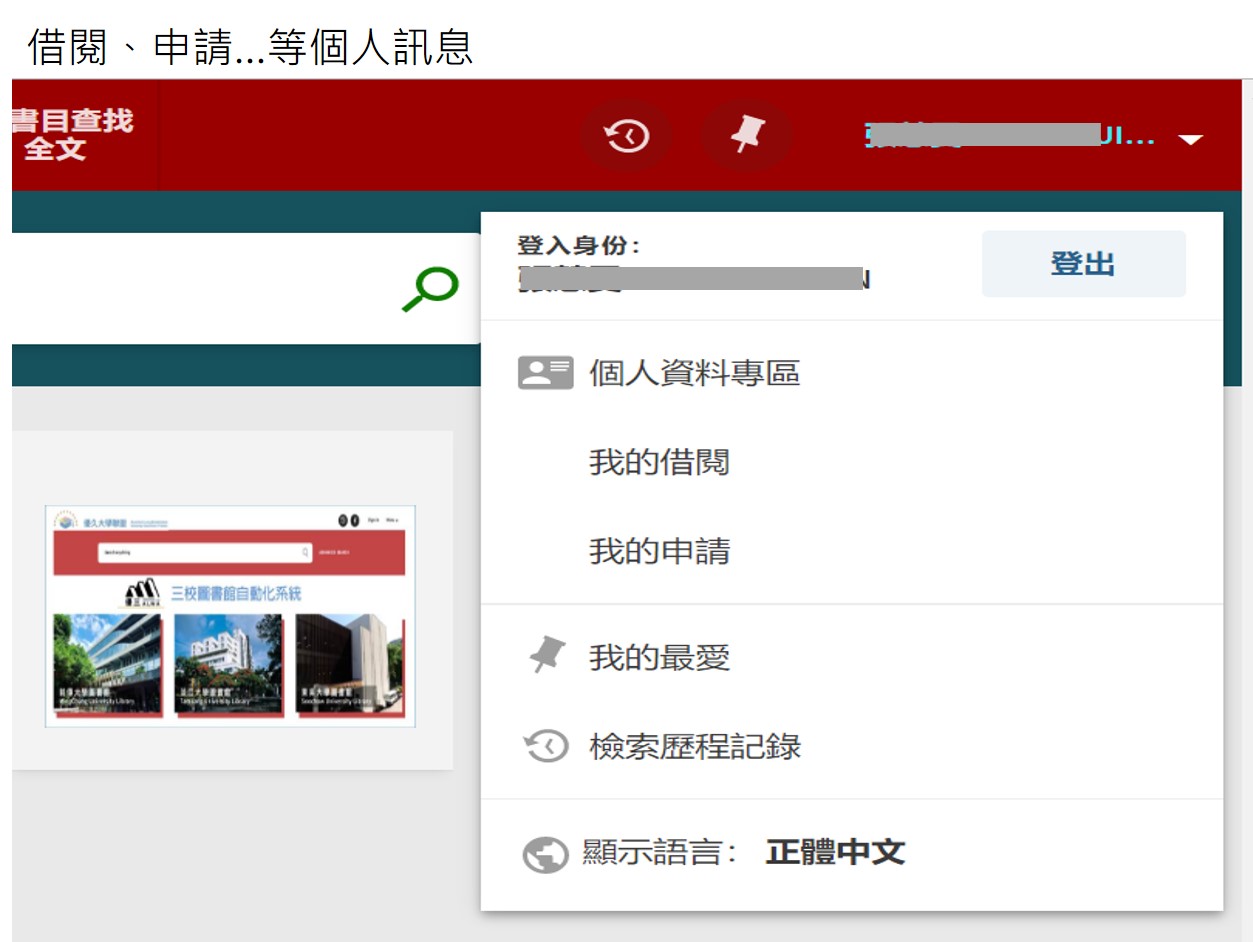This screenshot has height=942, width=1253.
Task: Collapse the user menu via the white arrow
Action: click(1190, 140)
